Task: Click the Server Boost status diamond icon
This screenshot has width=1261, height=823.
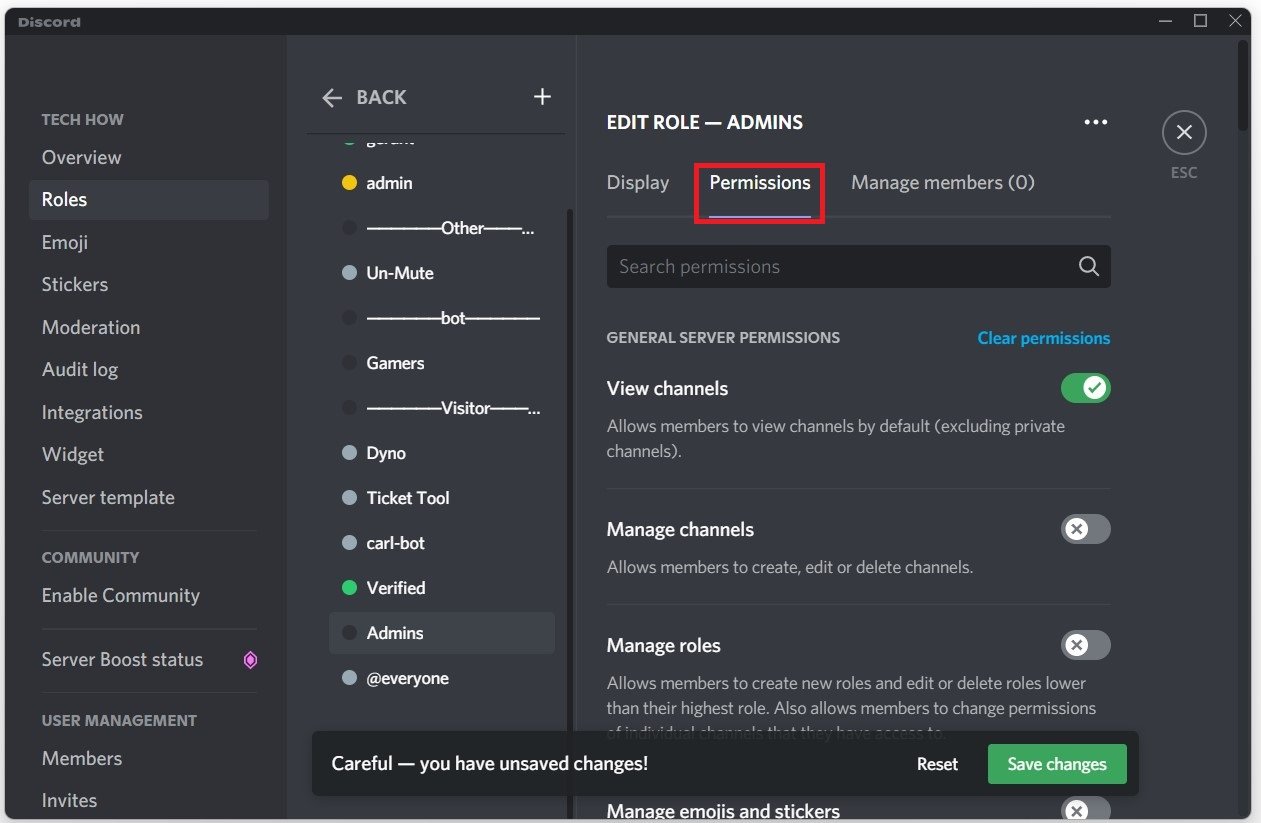Action: [250, 660]
